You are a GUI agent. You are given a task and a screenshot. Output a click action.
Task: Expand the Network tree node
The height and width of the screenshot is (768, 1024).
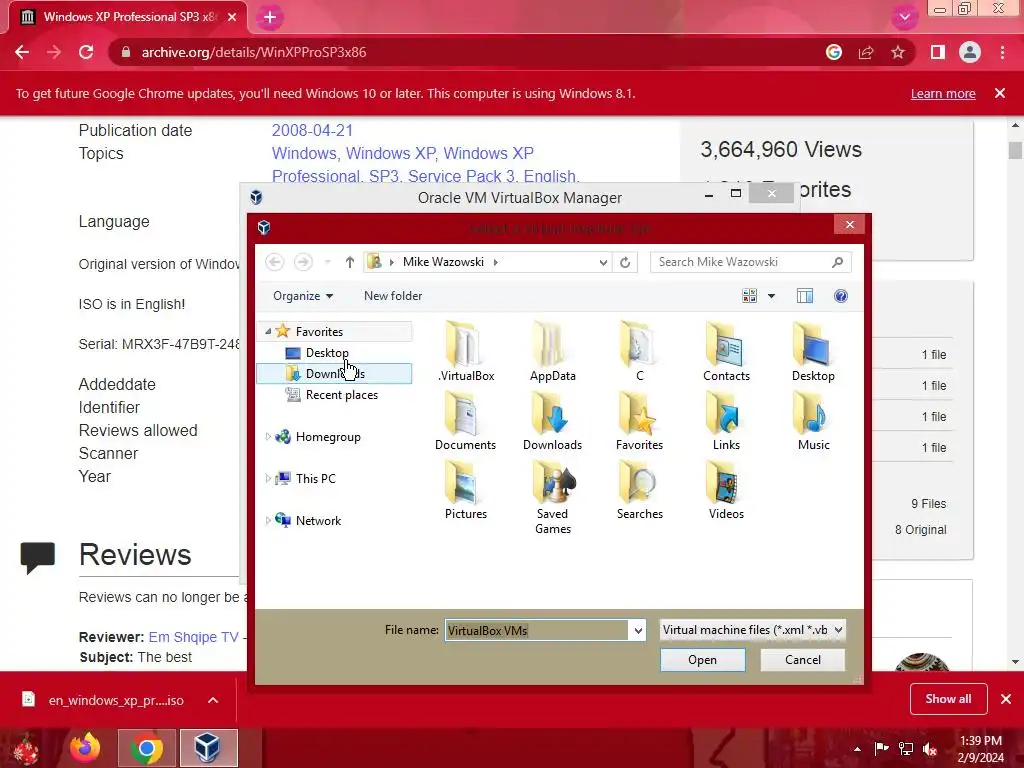[268, 520]
